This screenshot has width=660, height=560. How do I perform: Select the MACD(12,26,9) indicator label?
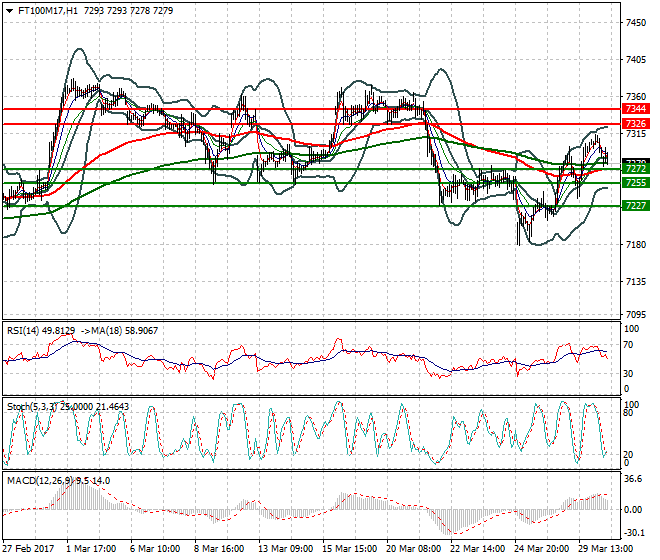(x=40, y=481)
